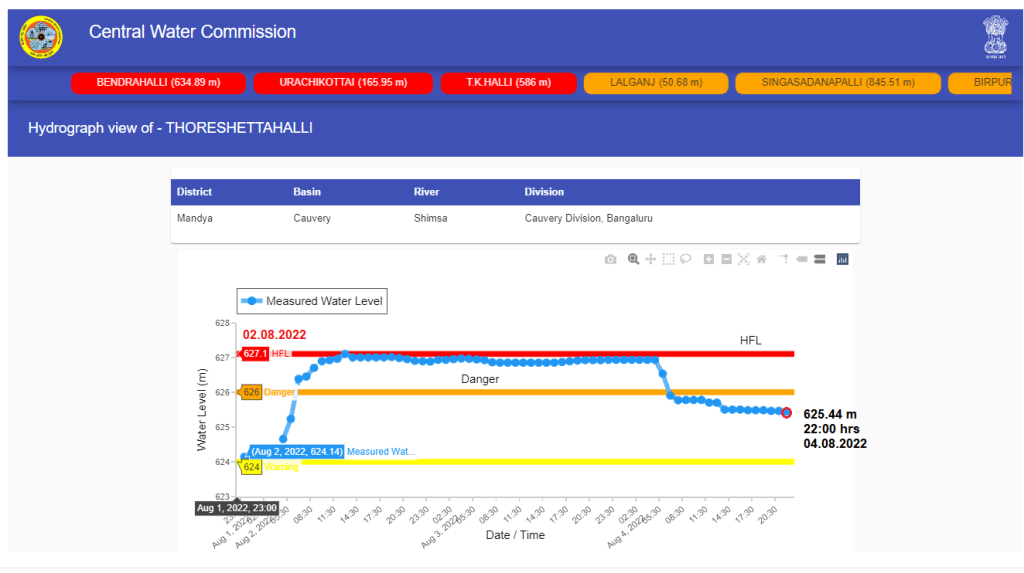Viewport: 1024px width, 573px height.
Task: Toggle Measured Water Level legend entry
Action: coord(312,300)
